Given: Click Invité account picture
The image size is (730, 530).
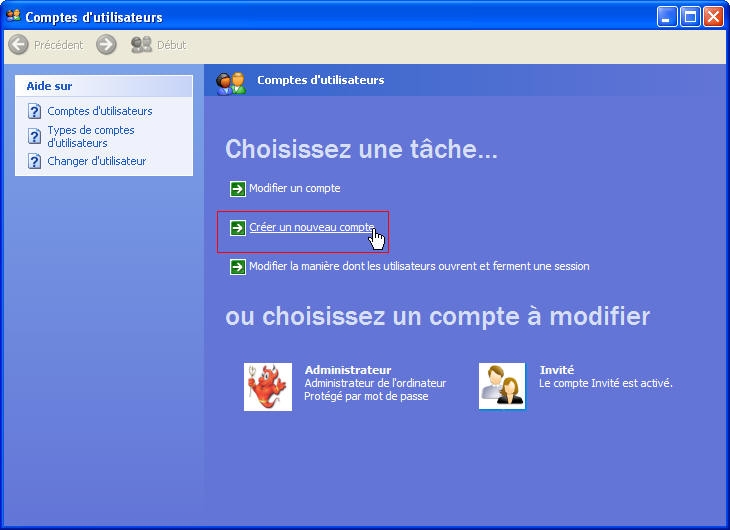Looking at the screenshot, I should tap(502, 386).
